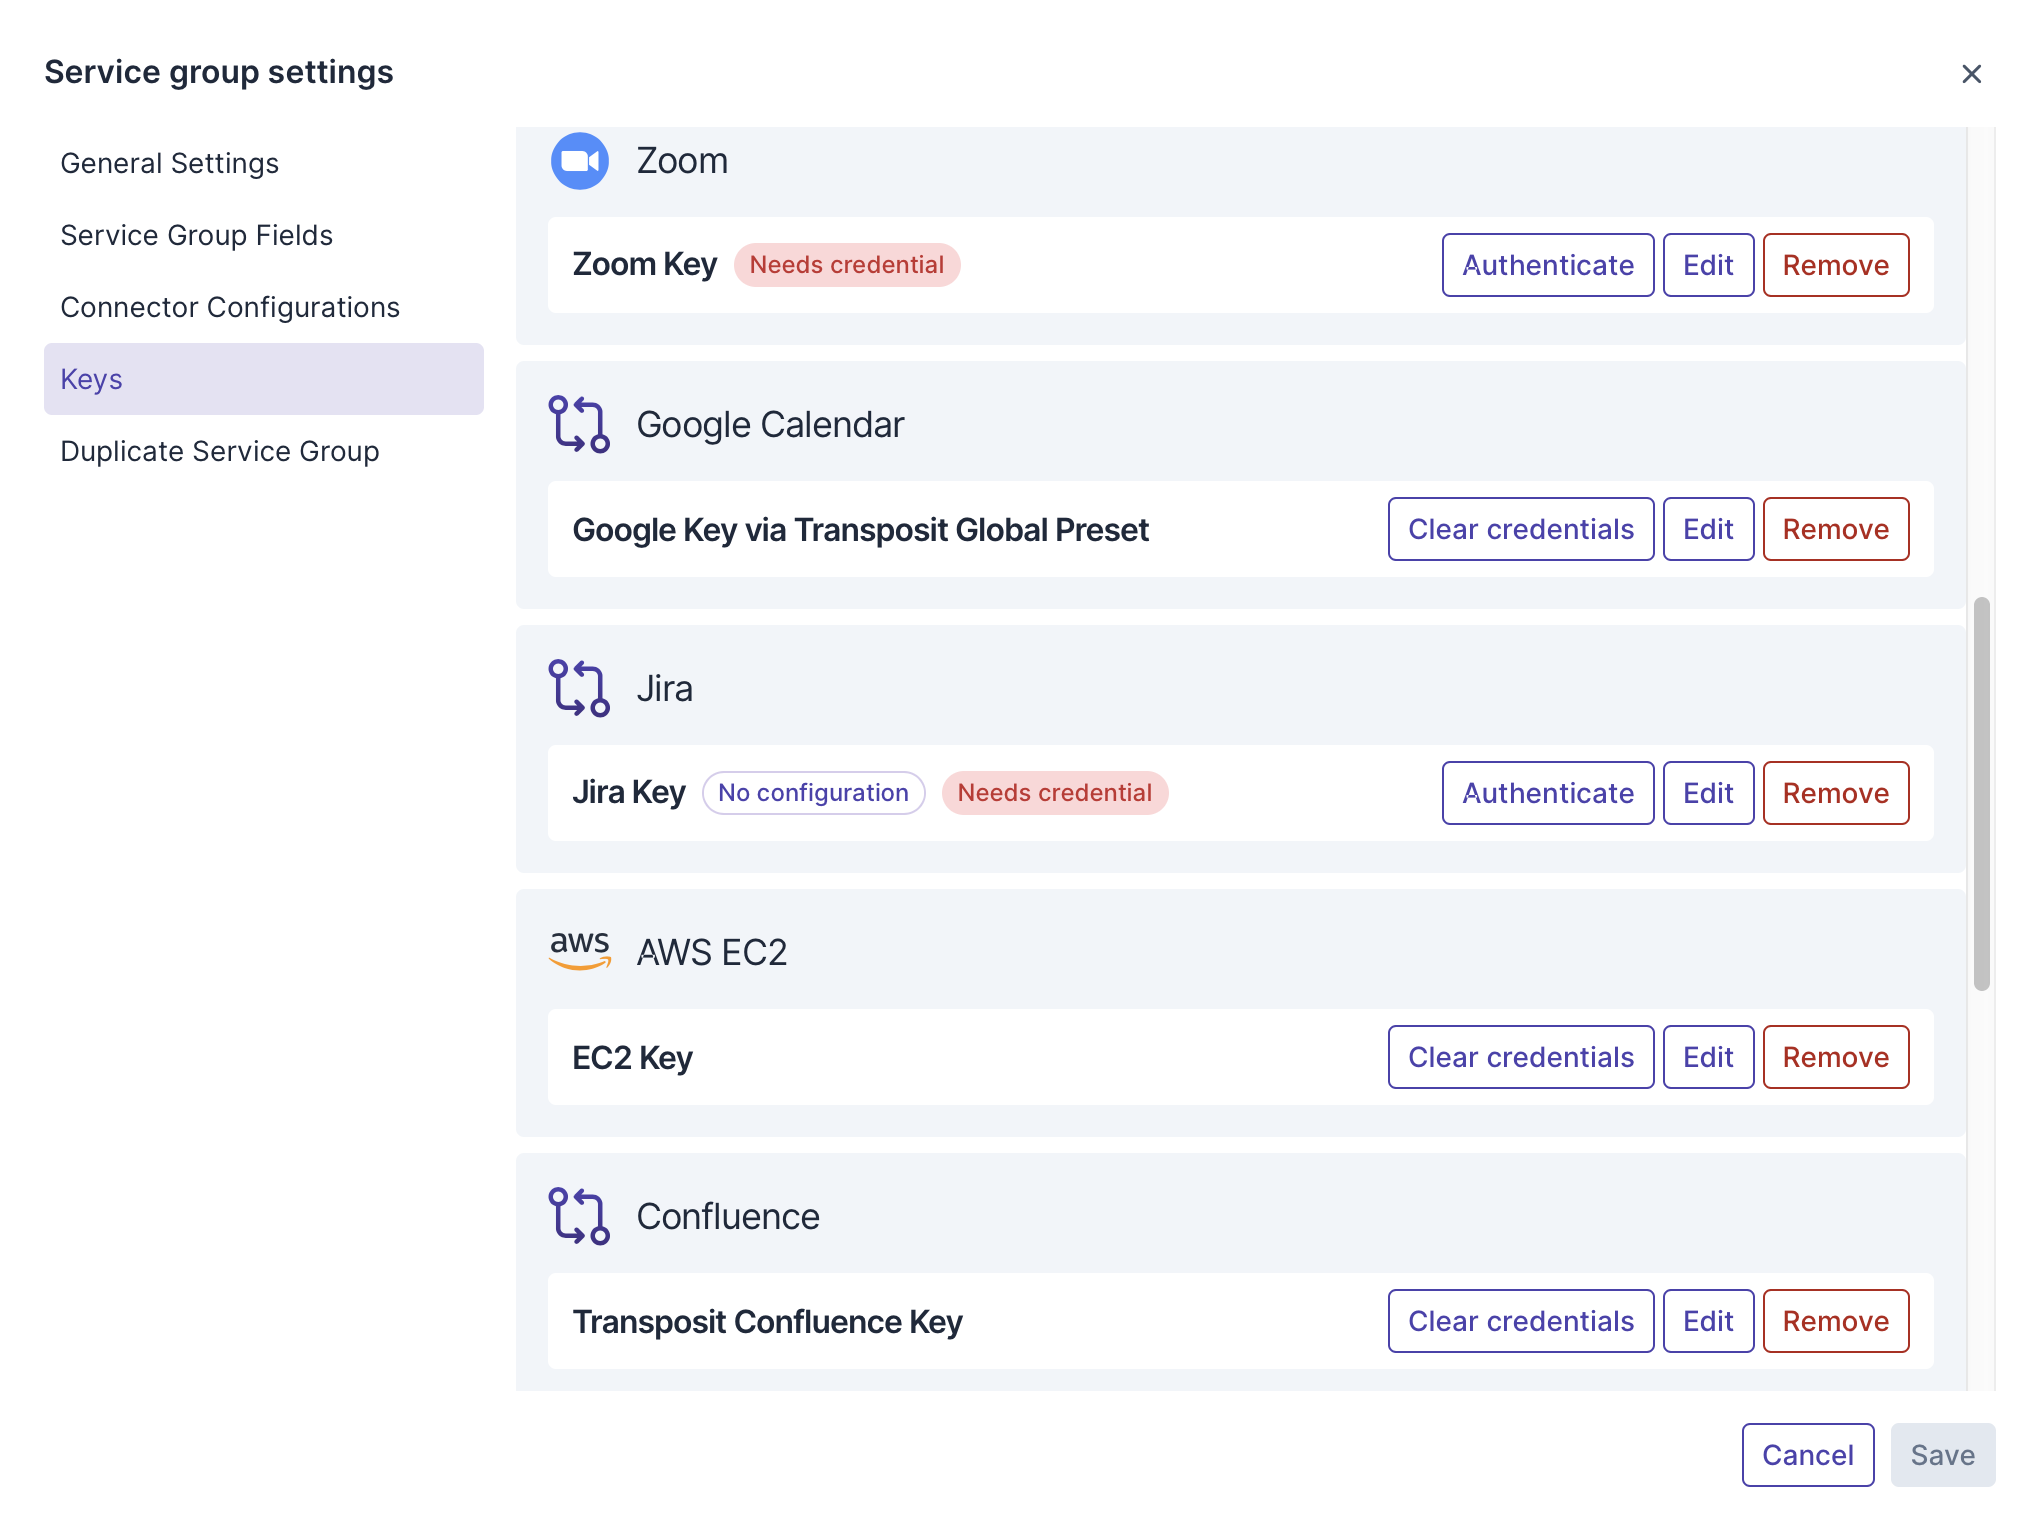
Task: Remove the EC2 Key
Action: click(1835, 1057)
